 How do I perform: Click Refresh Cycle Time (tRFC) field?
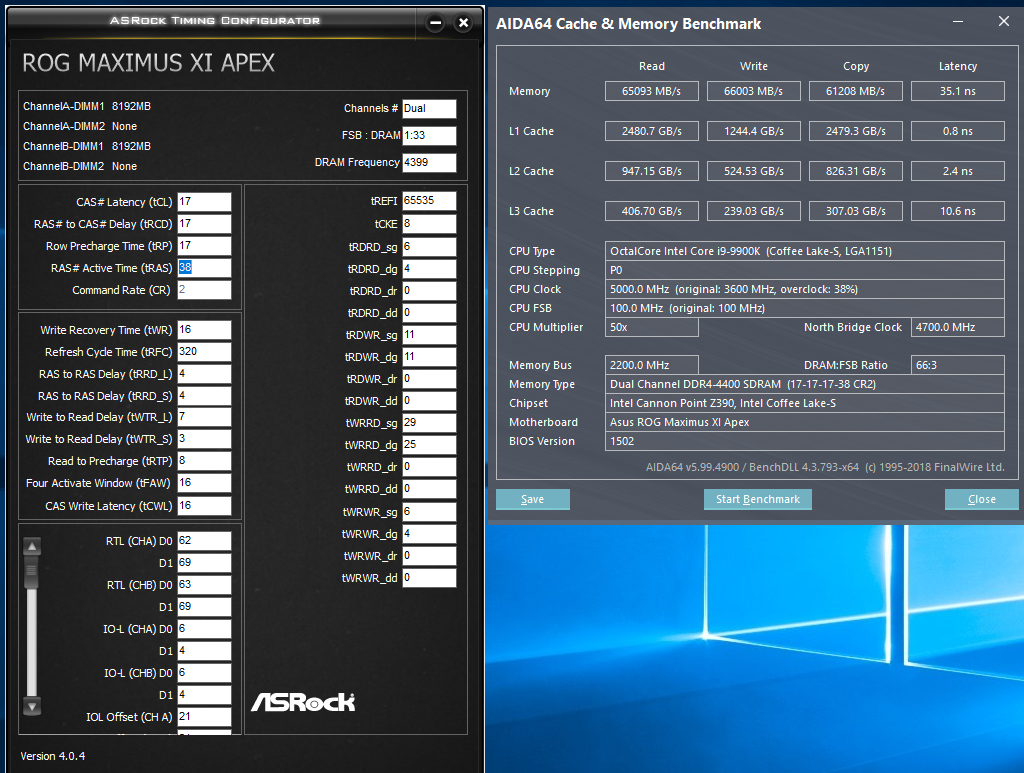coord(204,352)
